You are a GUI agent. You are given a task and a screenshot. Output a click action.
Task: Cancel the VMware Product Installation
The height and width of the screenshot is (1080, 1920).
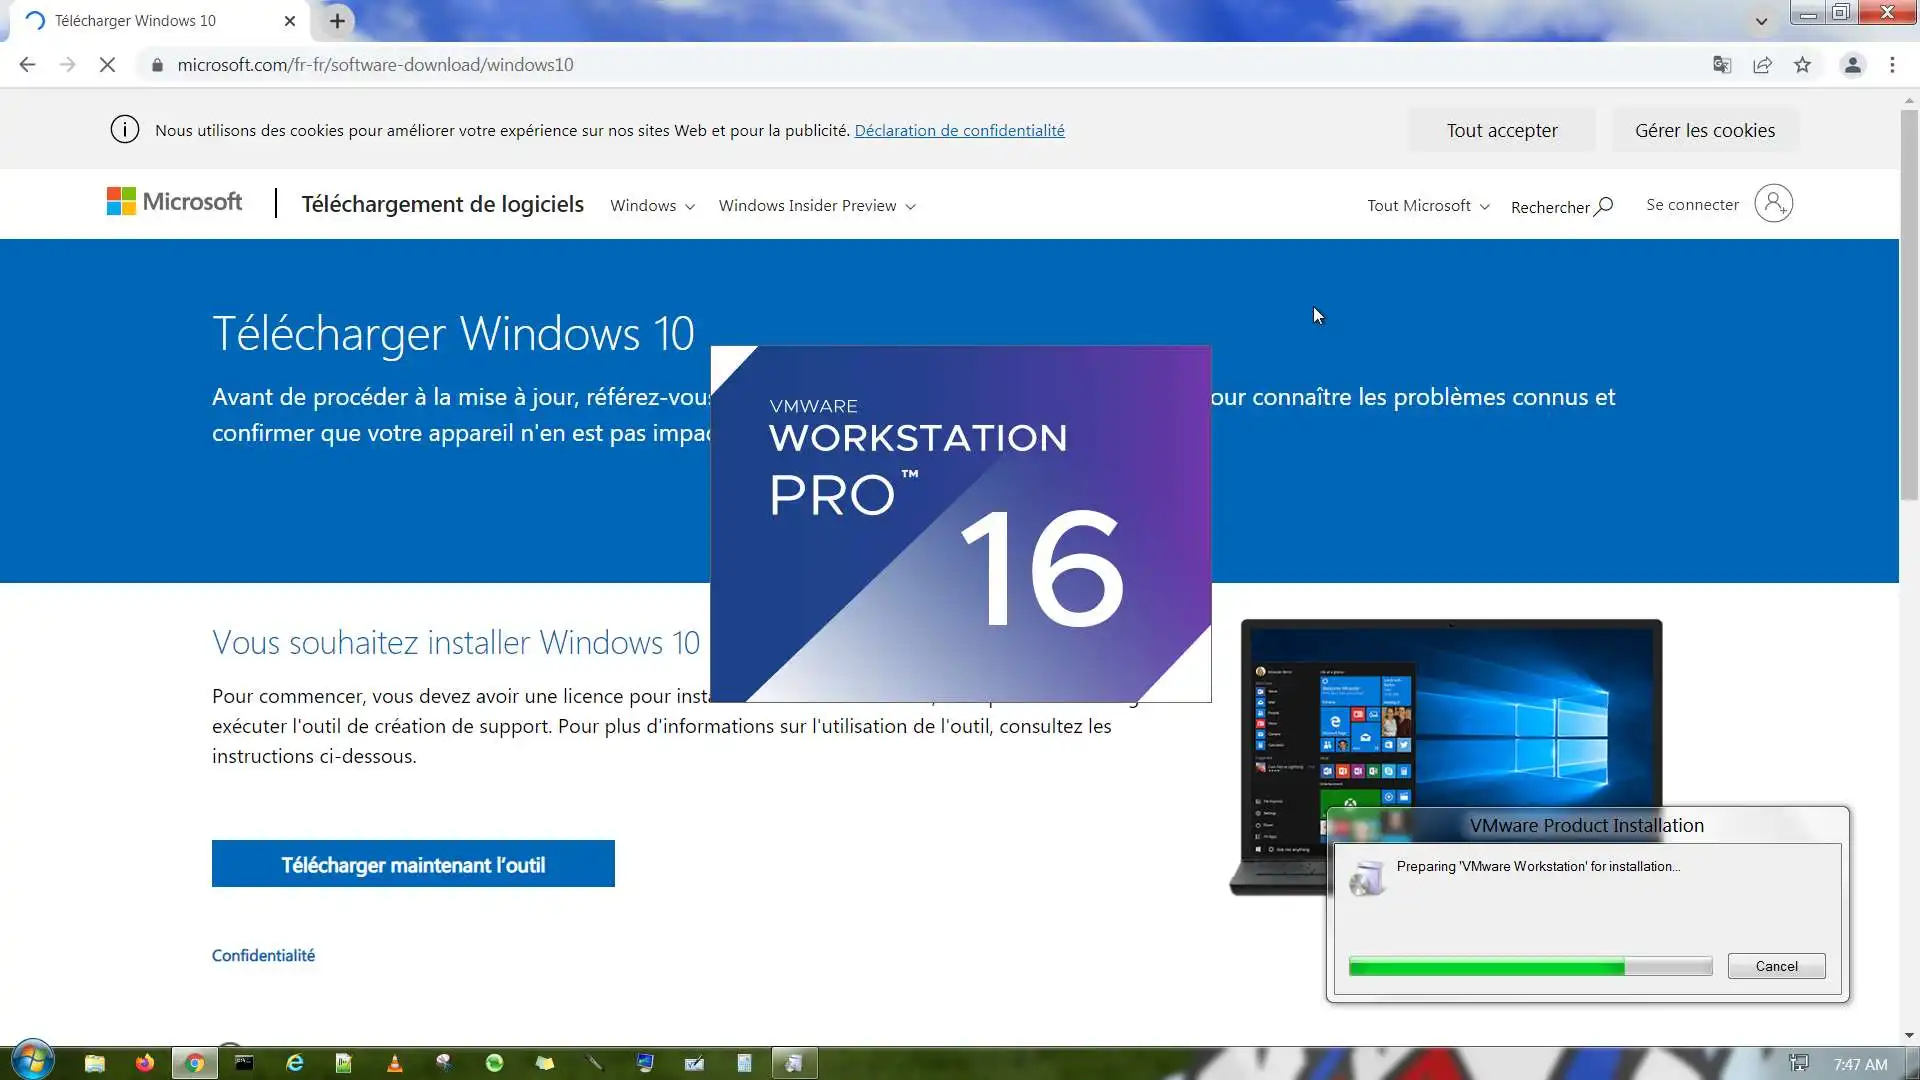(1776, 966)
